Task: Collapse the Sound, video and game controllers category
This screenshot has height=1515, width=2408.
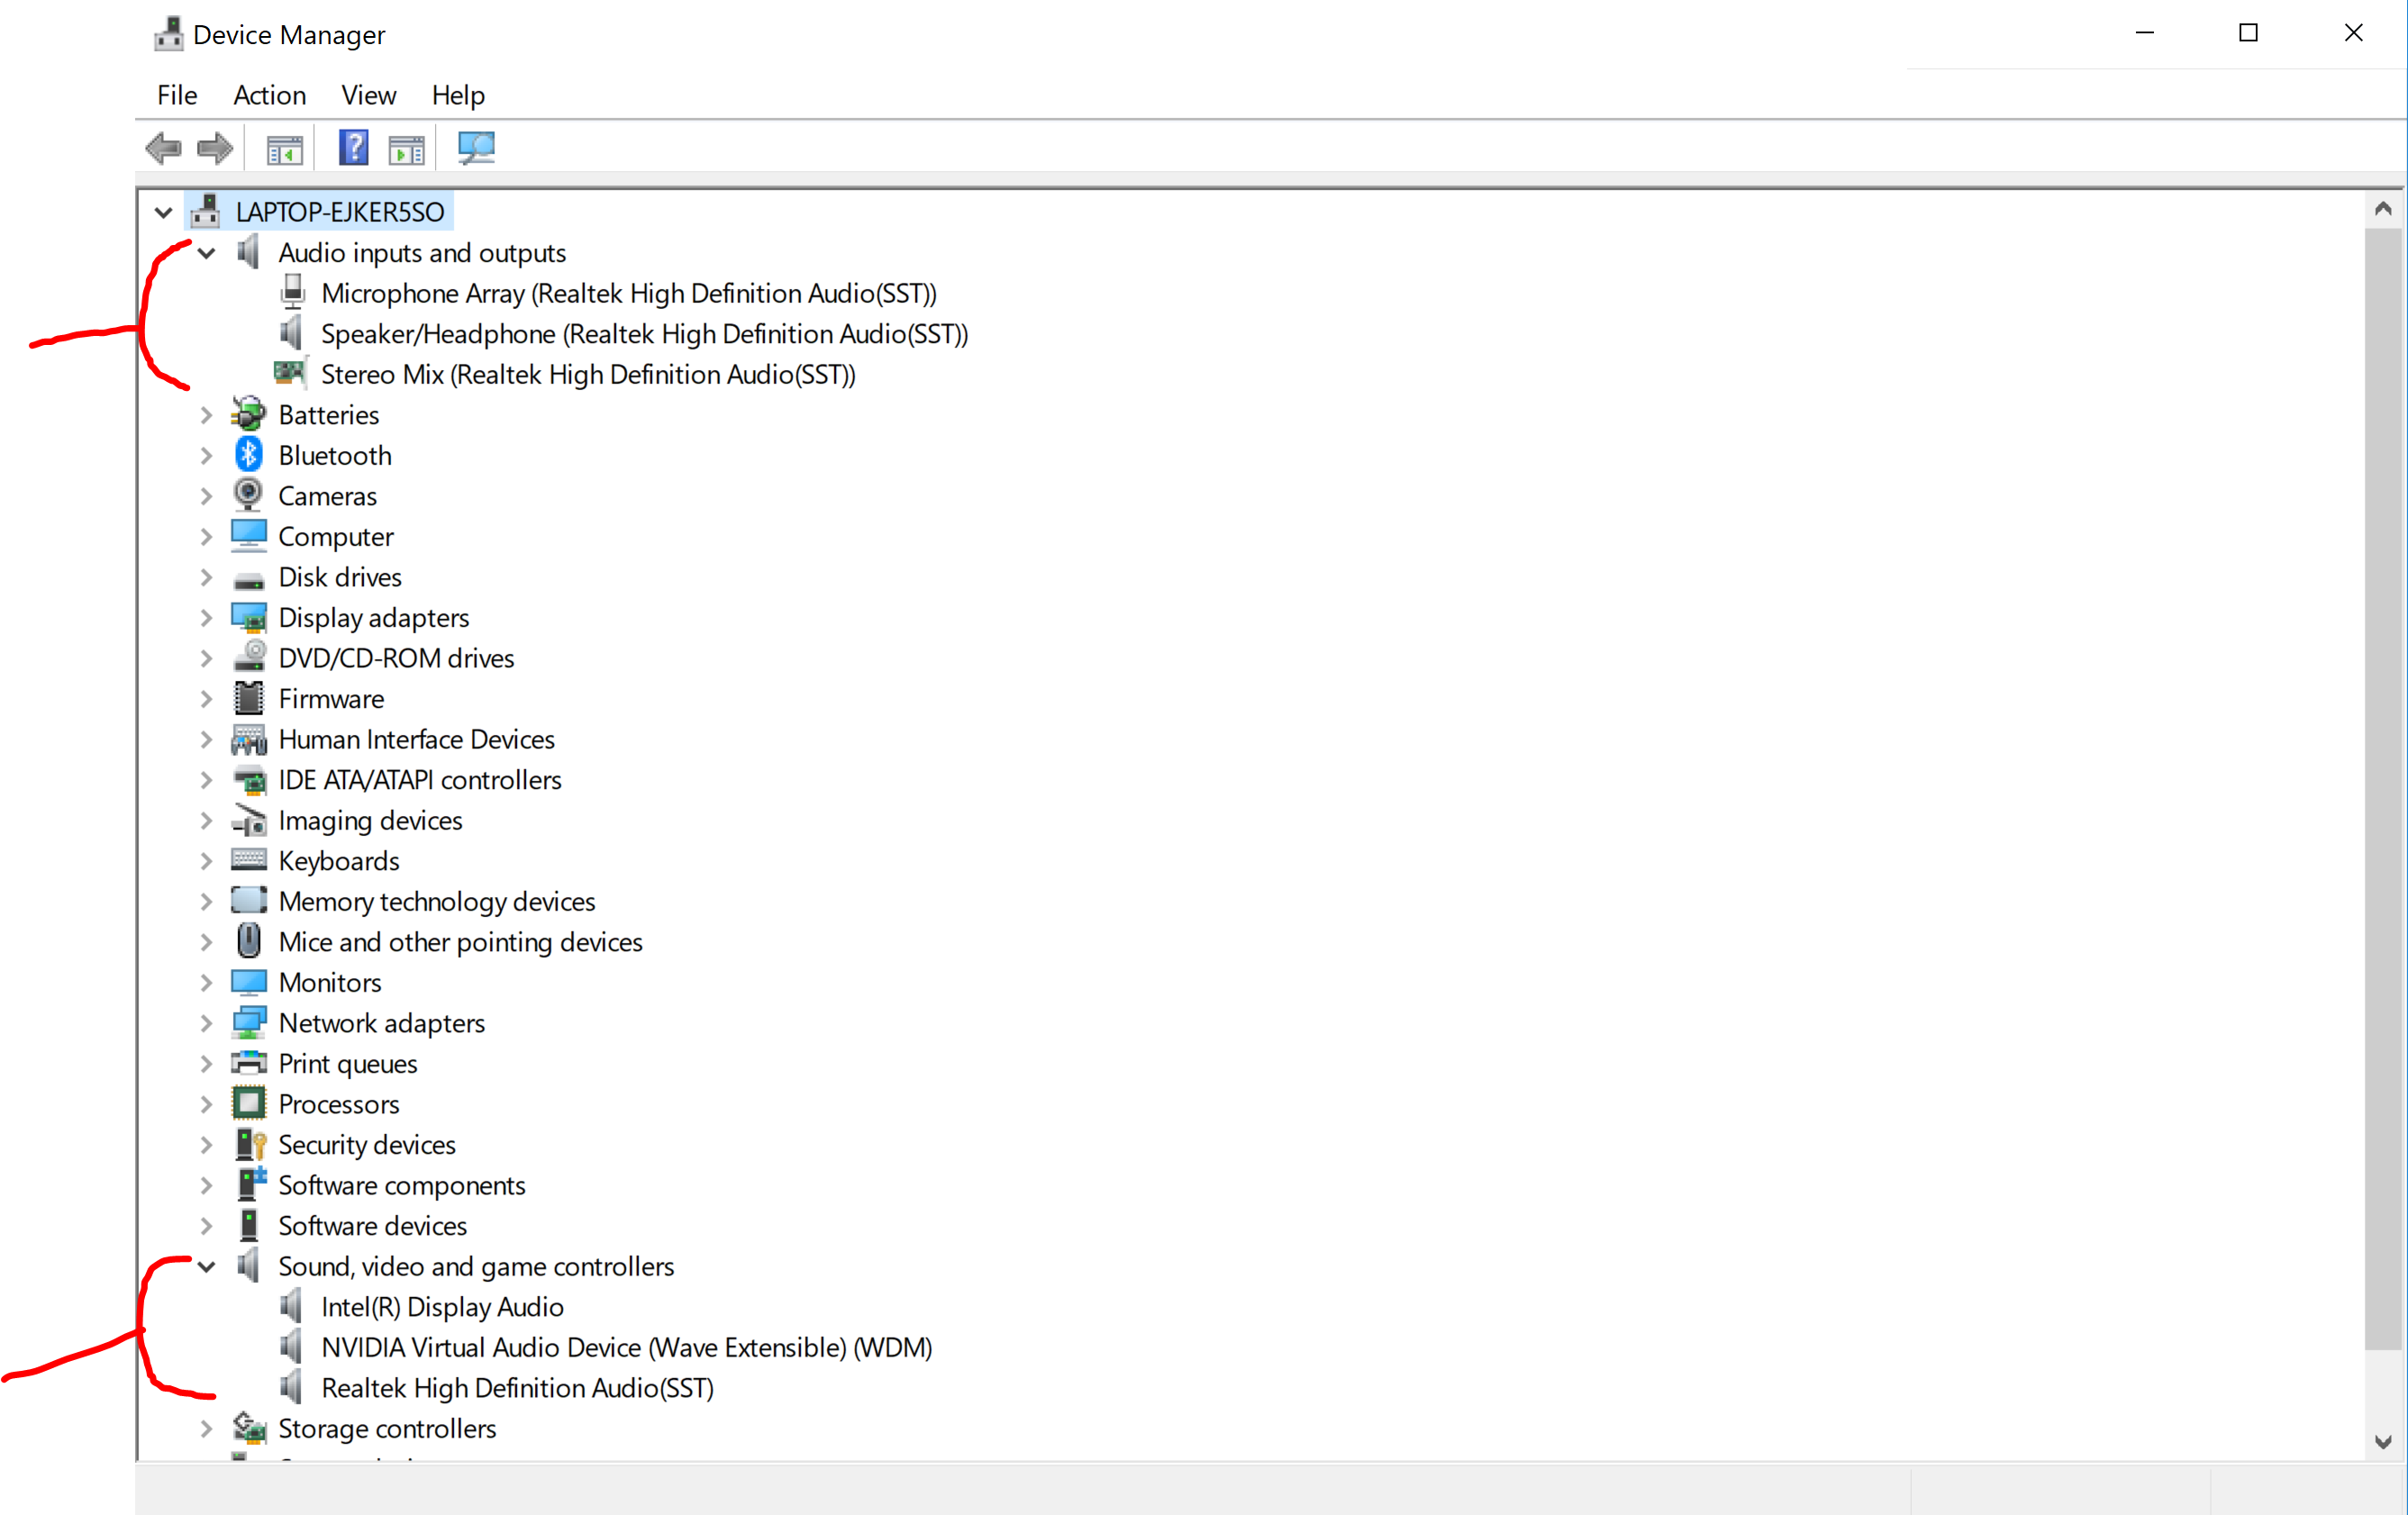Action: point(206,1266)
